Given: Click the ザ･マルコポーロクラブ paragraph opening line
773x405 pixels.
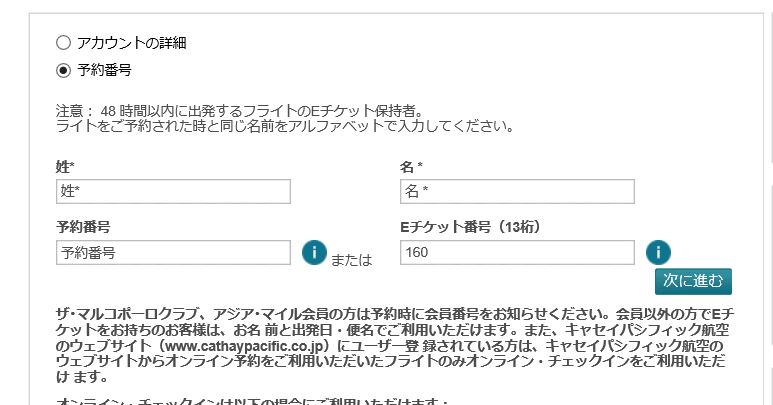Looking at the screenshot, I should click(x=395, y=314).
